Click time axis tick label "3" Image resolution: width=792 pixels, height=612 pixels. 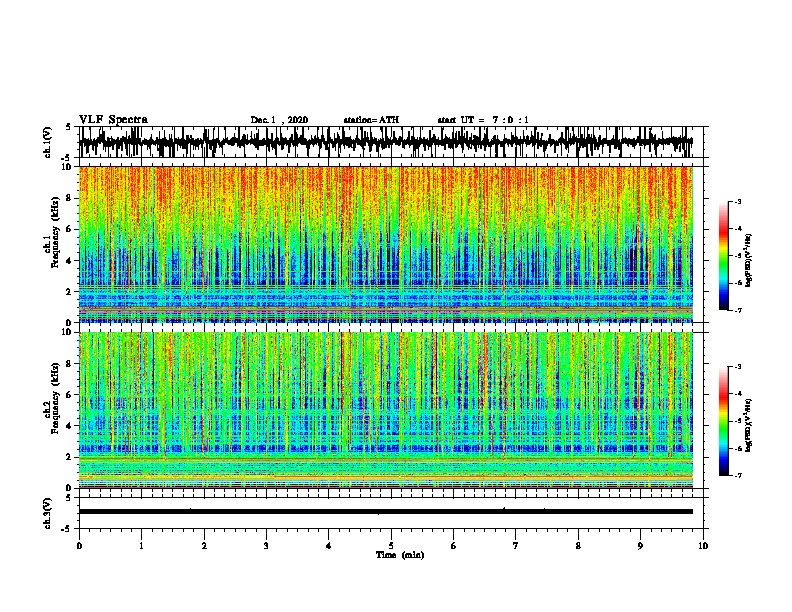pyautogui.click(x=266, y=546)
